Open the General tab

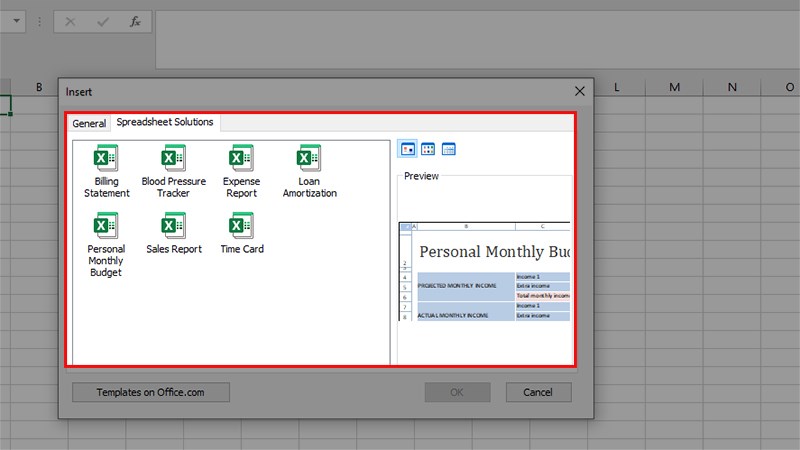click(89, 123)
